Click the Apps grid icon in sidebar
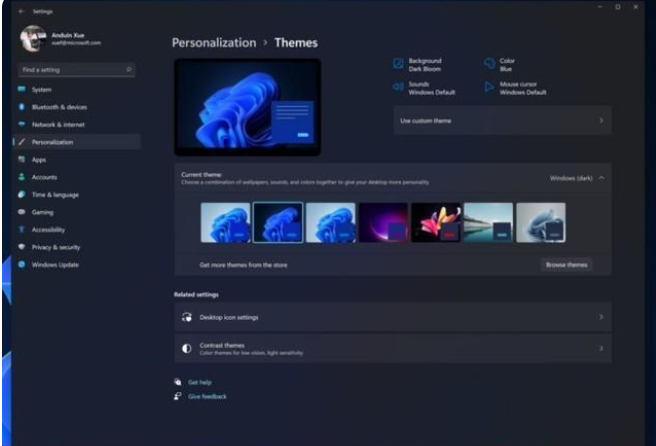656x446 pixels. click(x=22, y=159)
